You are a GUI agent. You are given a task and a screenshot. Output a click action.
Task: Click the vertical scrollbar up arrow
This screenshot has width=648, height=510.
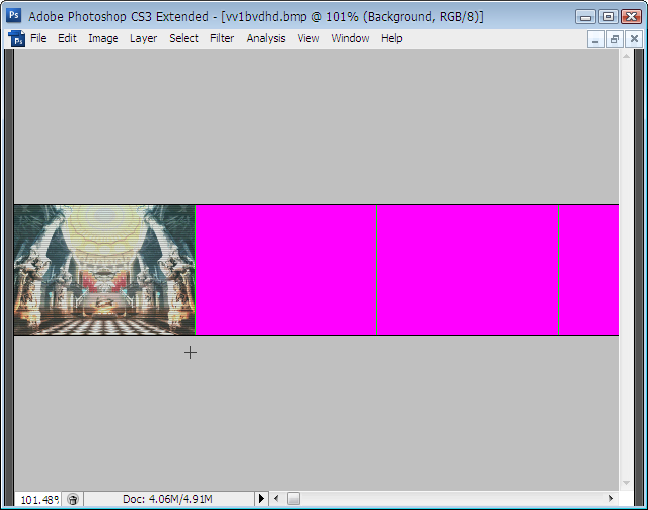627,56
